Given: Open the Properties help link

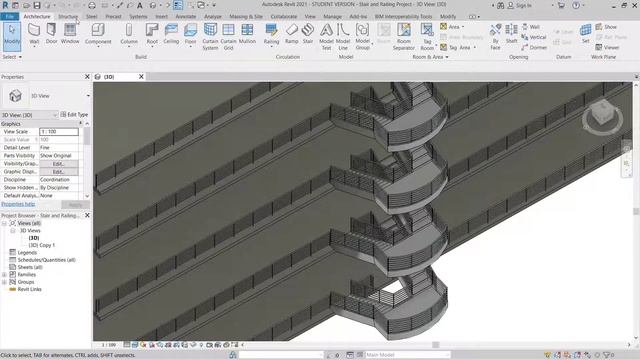Looking at the screenshot, I should point(18,204).
